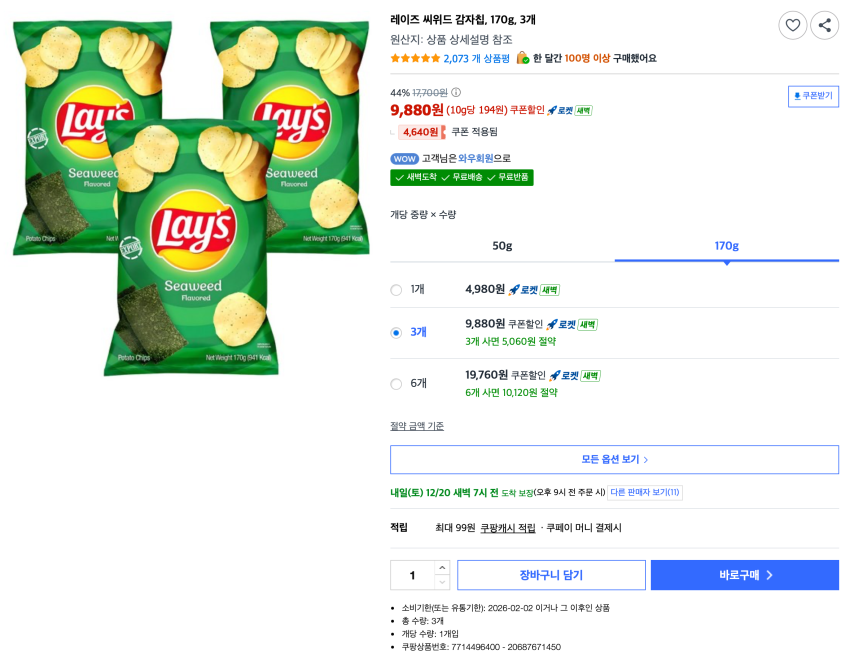
Task: Select the 3개 quantity radio option
Action: click(396, 332)
